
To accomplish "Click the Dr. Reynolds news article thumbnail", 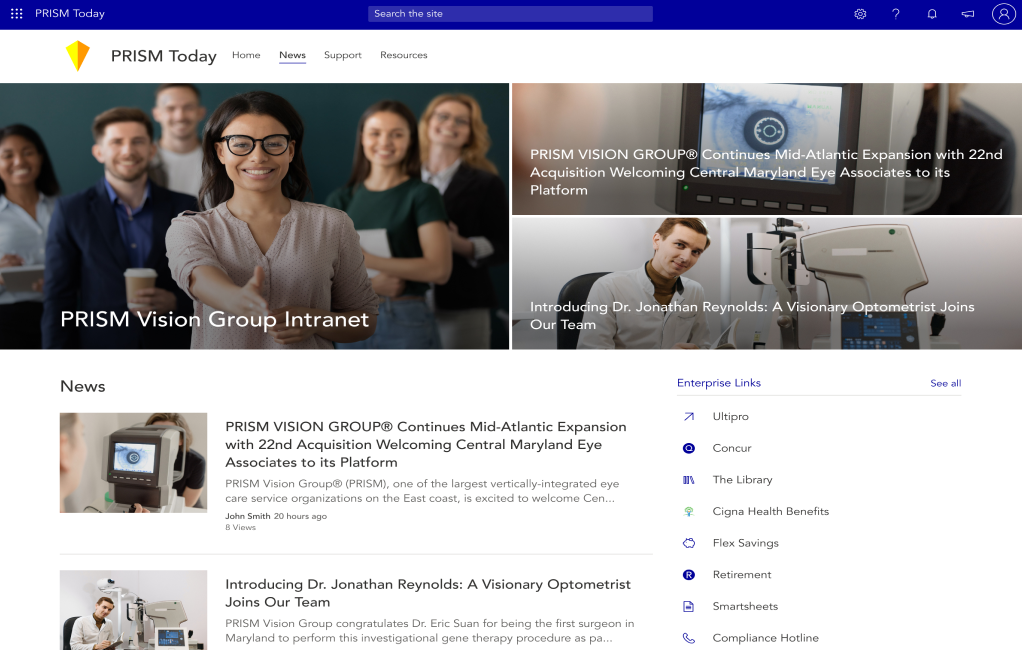I will (134, 610).
